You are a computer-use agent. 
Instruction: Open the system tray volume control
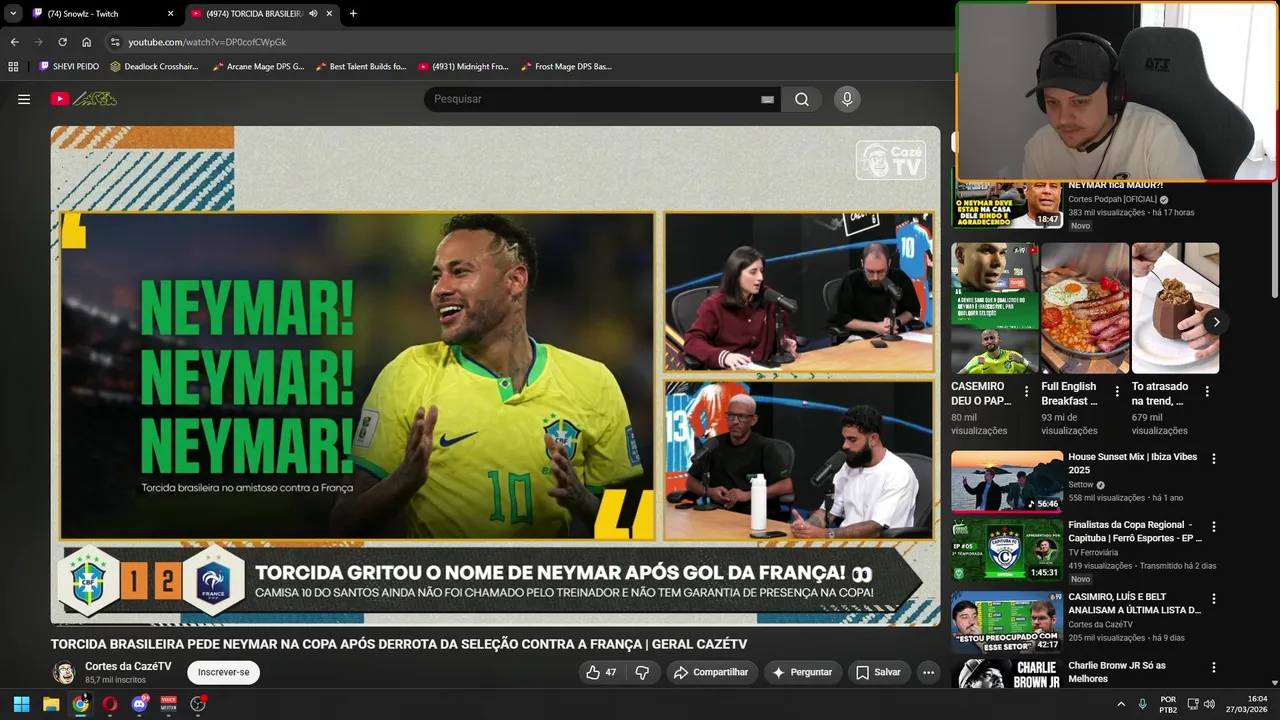pyautogui.click(x=1210, y=704)
